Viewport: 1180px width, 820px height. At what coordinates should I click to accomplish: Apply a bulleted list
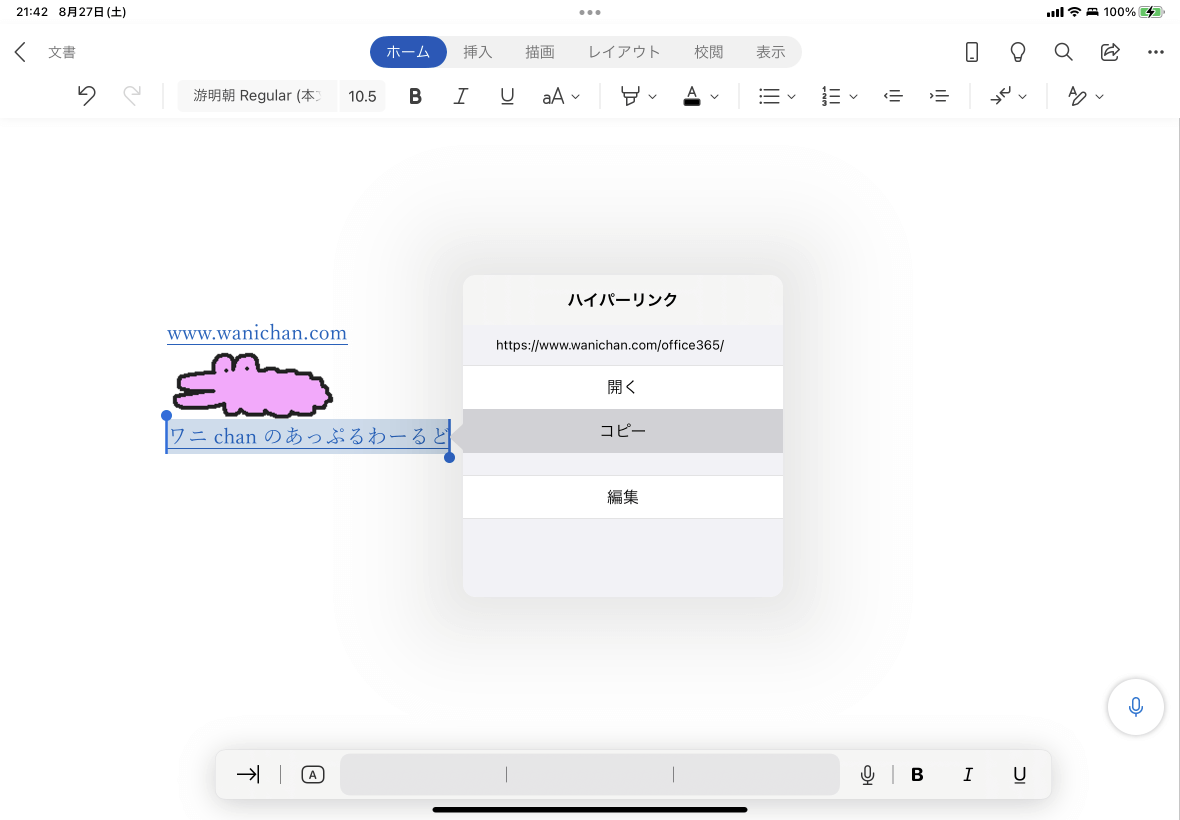click(769, 96)
